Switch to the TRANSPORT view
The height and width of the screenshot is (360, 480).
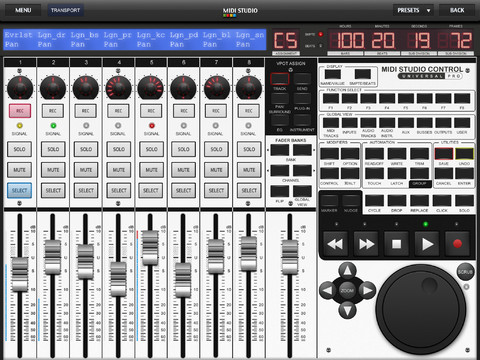(x=65, y=10)
